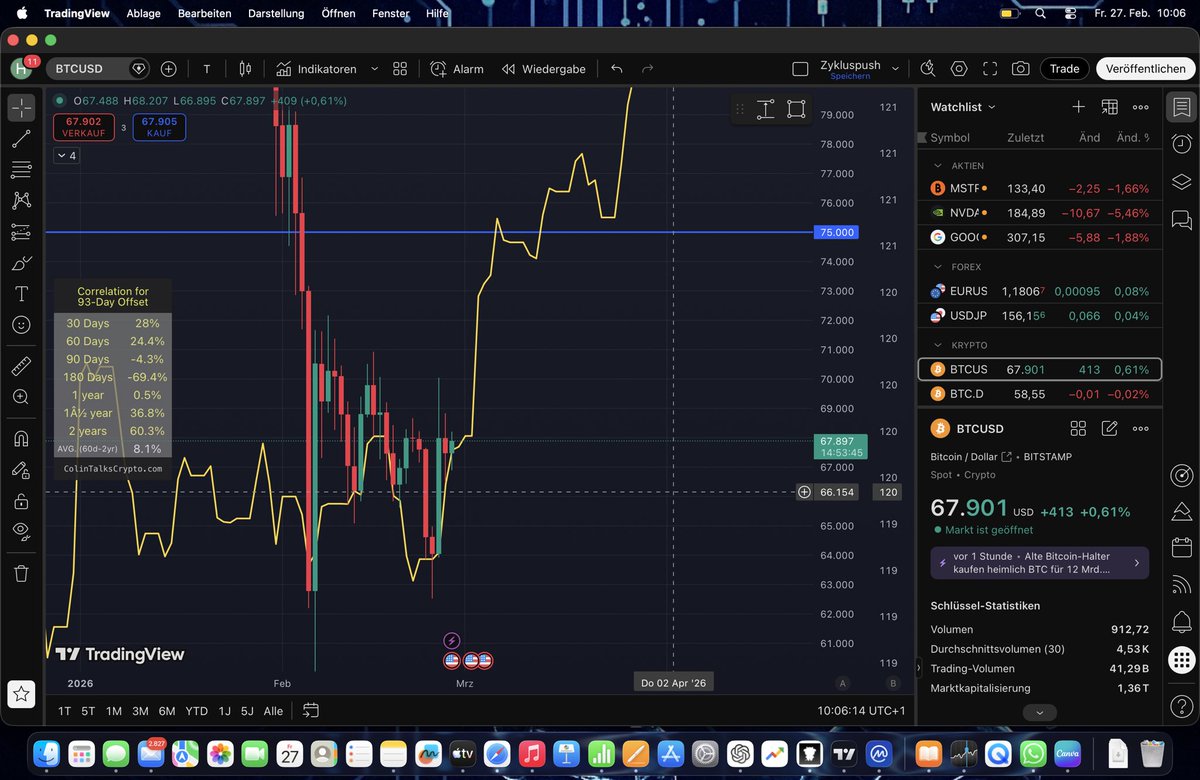Screen dimensions: 1200x780
Task: Click the Trade button
Action: coord(1064,69)
